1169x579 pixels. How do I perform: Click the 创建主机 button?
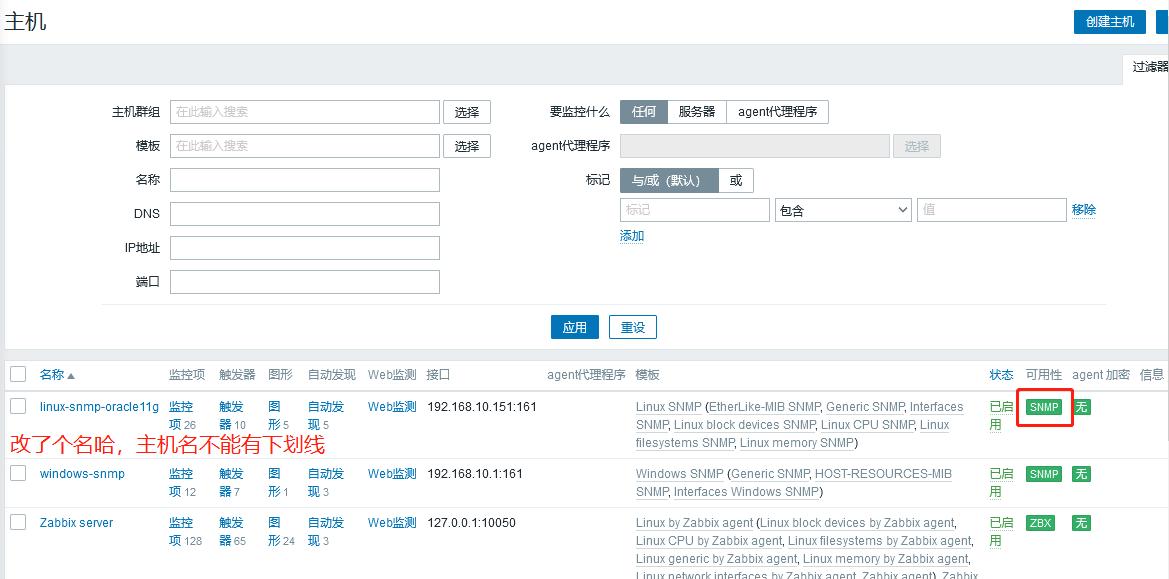1108,21
